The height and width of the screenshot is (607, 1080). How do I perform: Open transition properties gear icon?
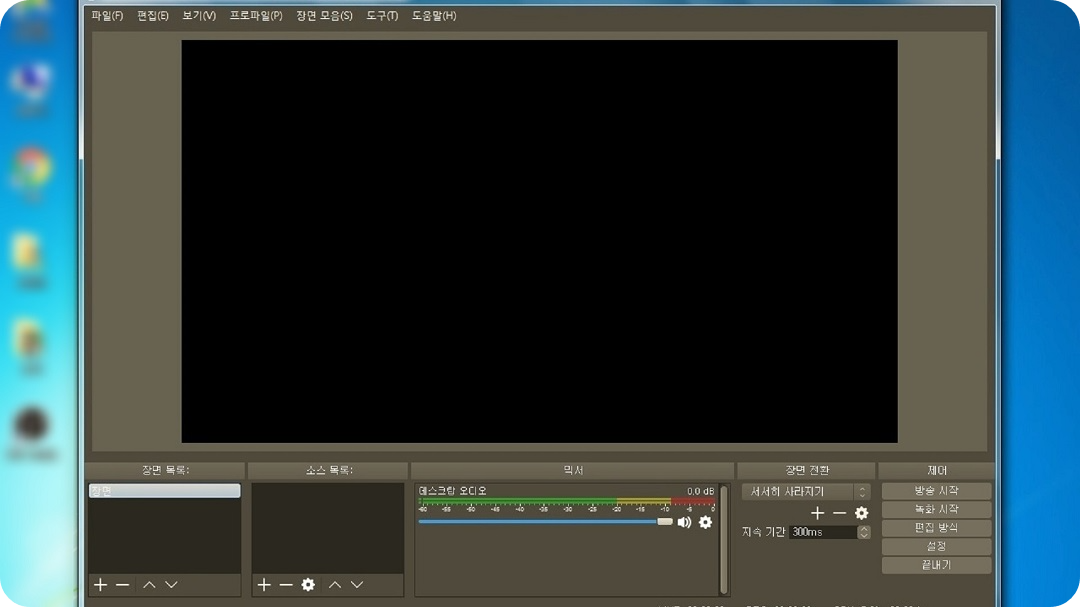pos(861,513)
